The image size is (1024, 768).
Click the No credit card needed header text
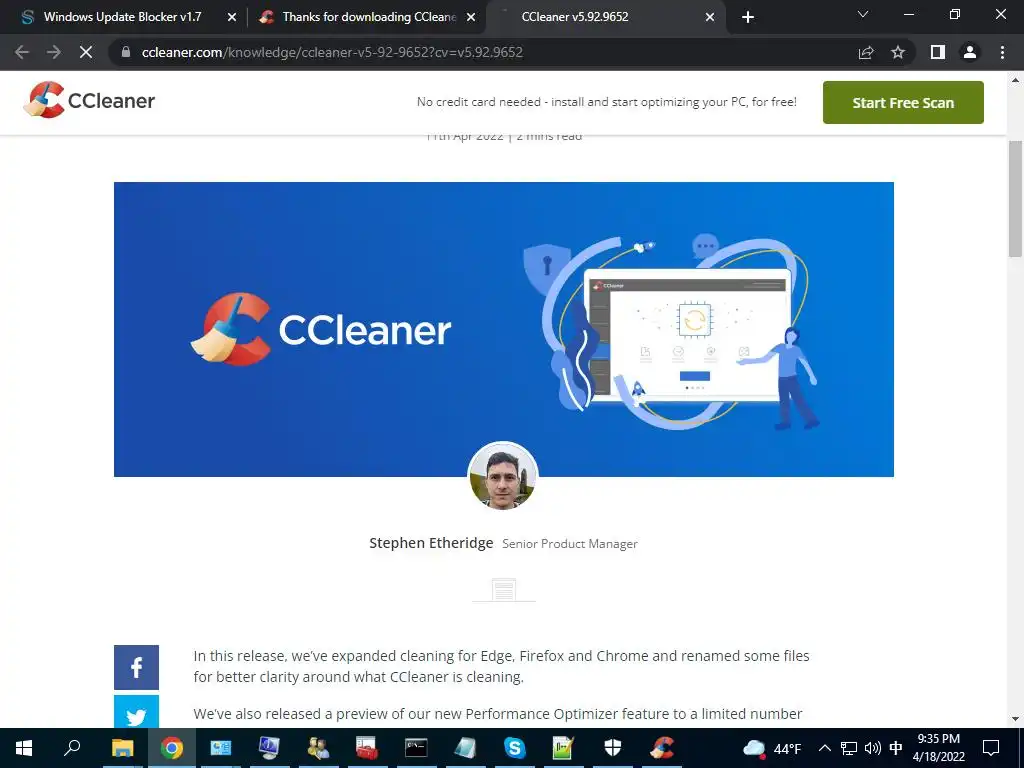tap(607, 102)
